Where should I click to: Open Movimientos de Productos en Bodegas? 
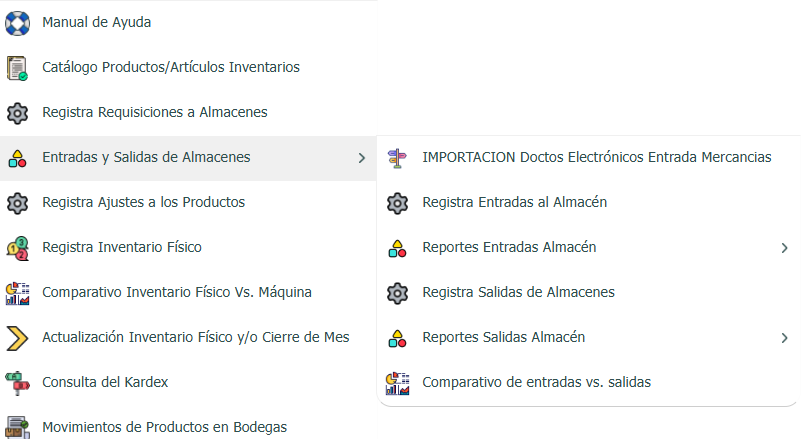[x=164, y=427]
